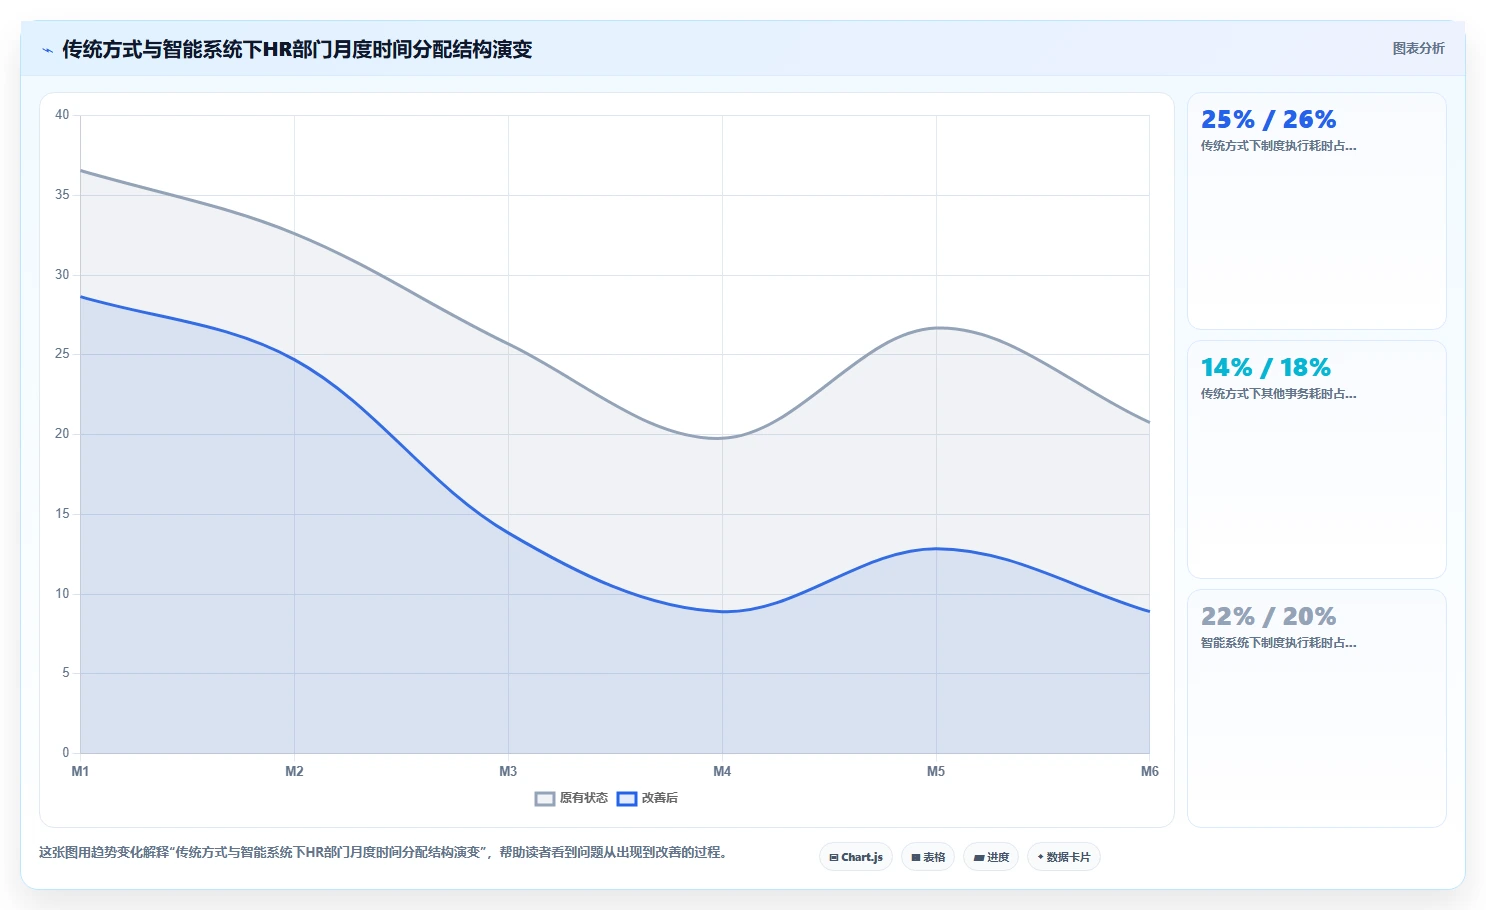This screenshot has height=910, width=1486.
Task: Click the M2 x-axis label
Action: pyautogui.click(x=294, y=771)
